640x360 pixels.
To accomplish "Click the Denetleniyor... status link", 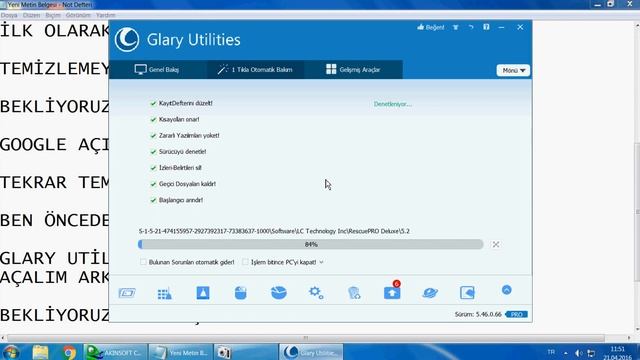I will click(393, 104).
